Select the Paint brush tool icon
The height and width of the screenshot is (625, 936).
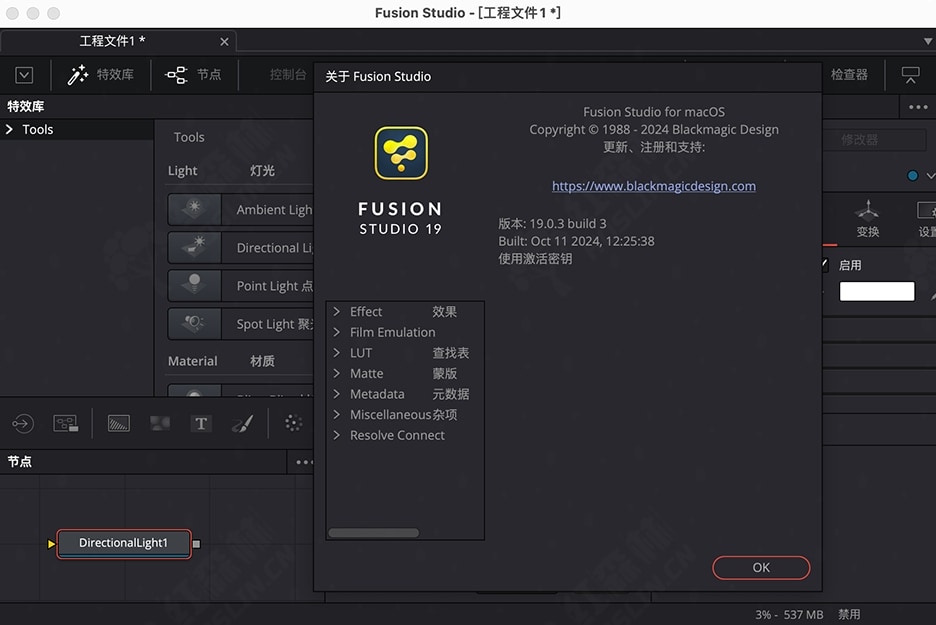pos(242,423)
